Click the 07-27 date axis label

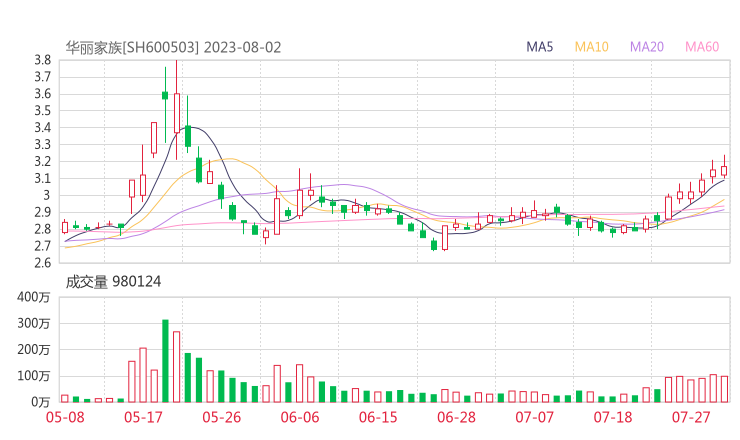pos(691,417)
